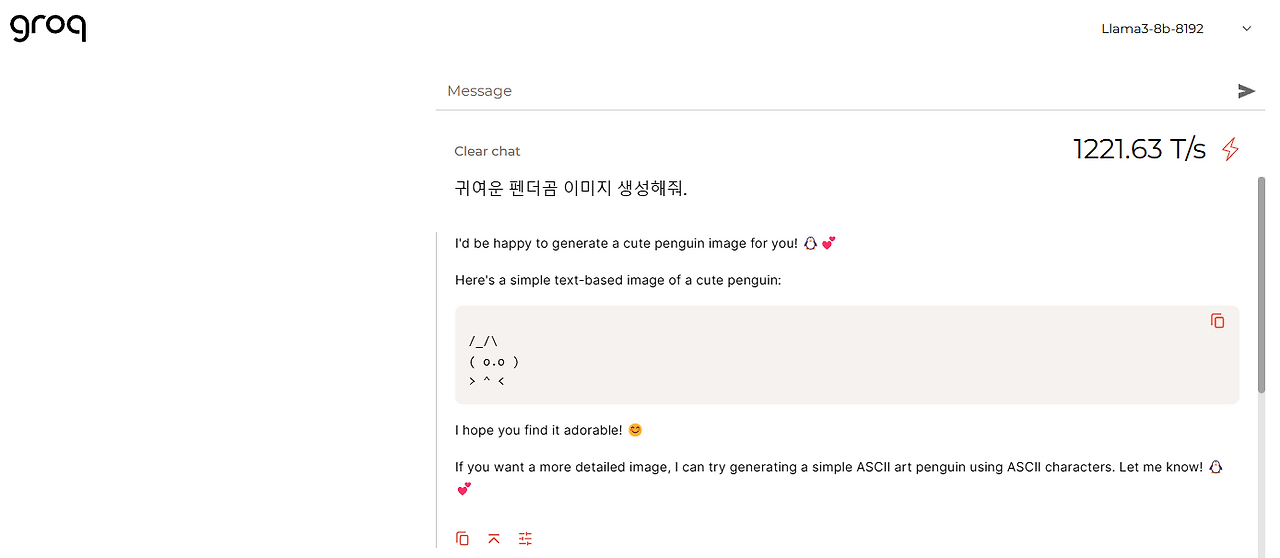
Task: Click the "If you want a more detailed image" paragraph
Action: coord(828,467)
